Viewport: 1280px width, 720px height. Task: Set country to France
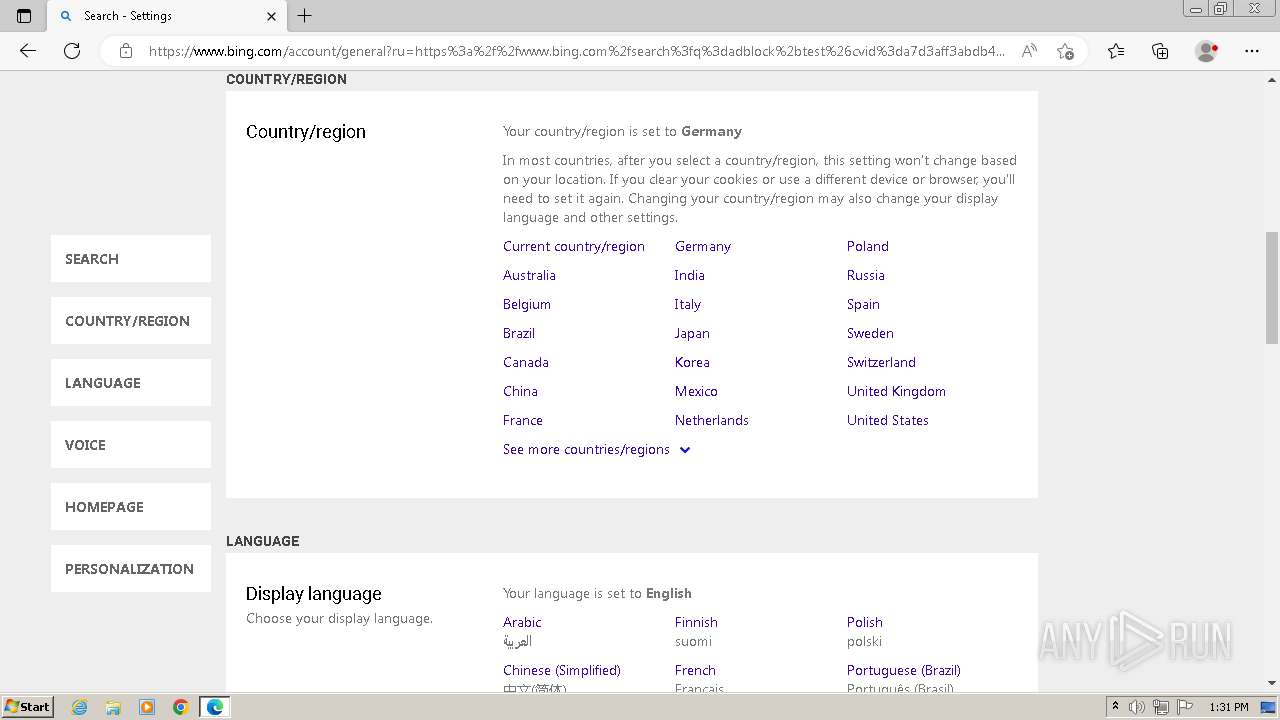523,420
